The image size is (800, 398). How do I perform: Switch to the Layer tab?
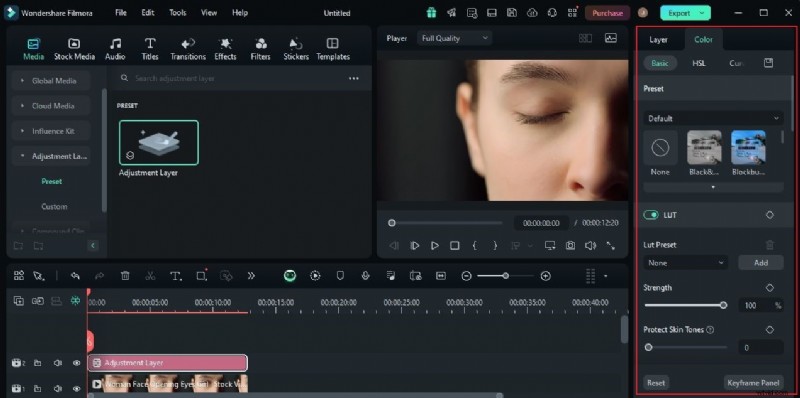click(658, 40)
